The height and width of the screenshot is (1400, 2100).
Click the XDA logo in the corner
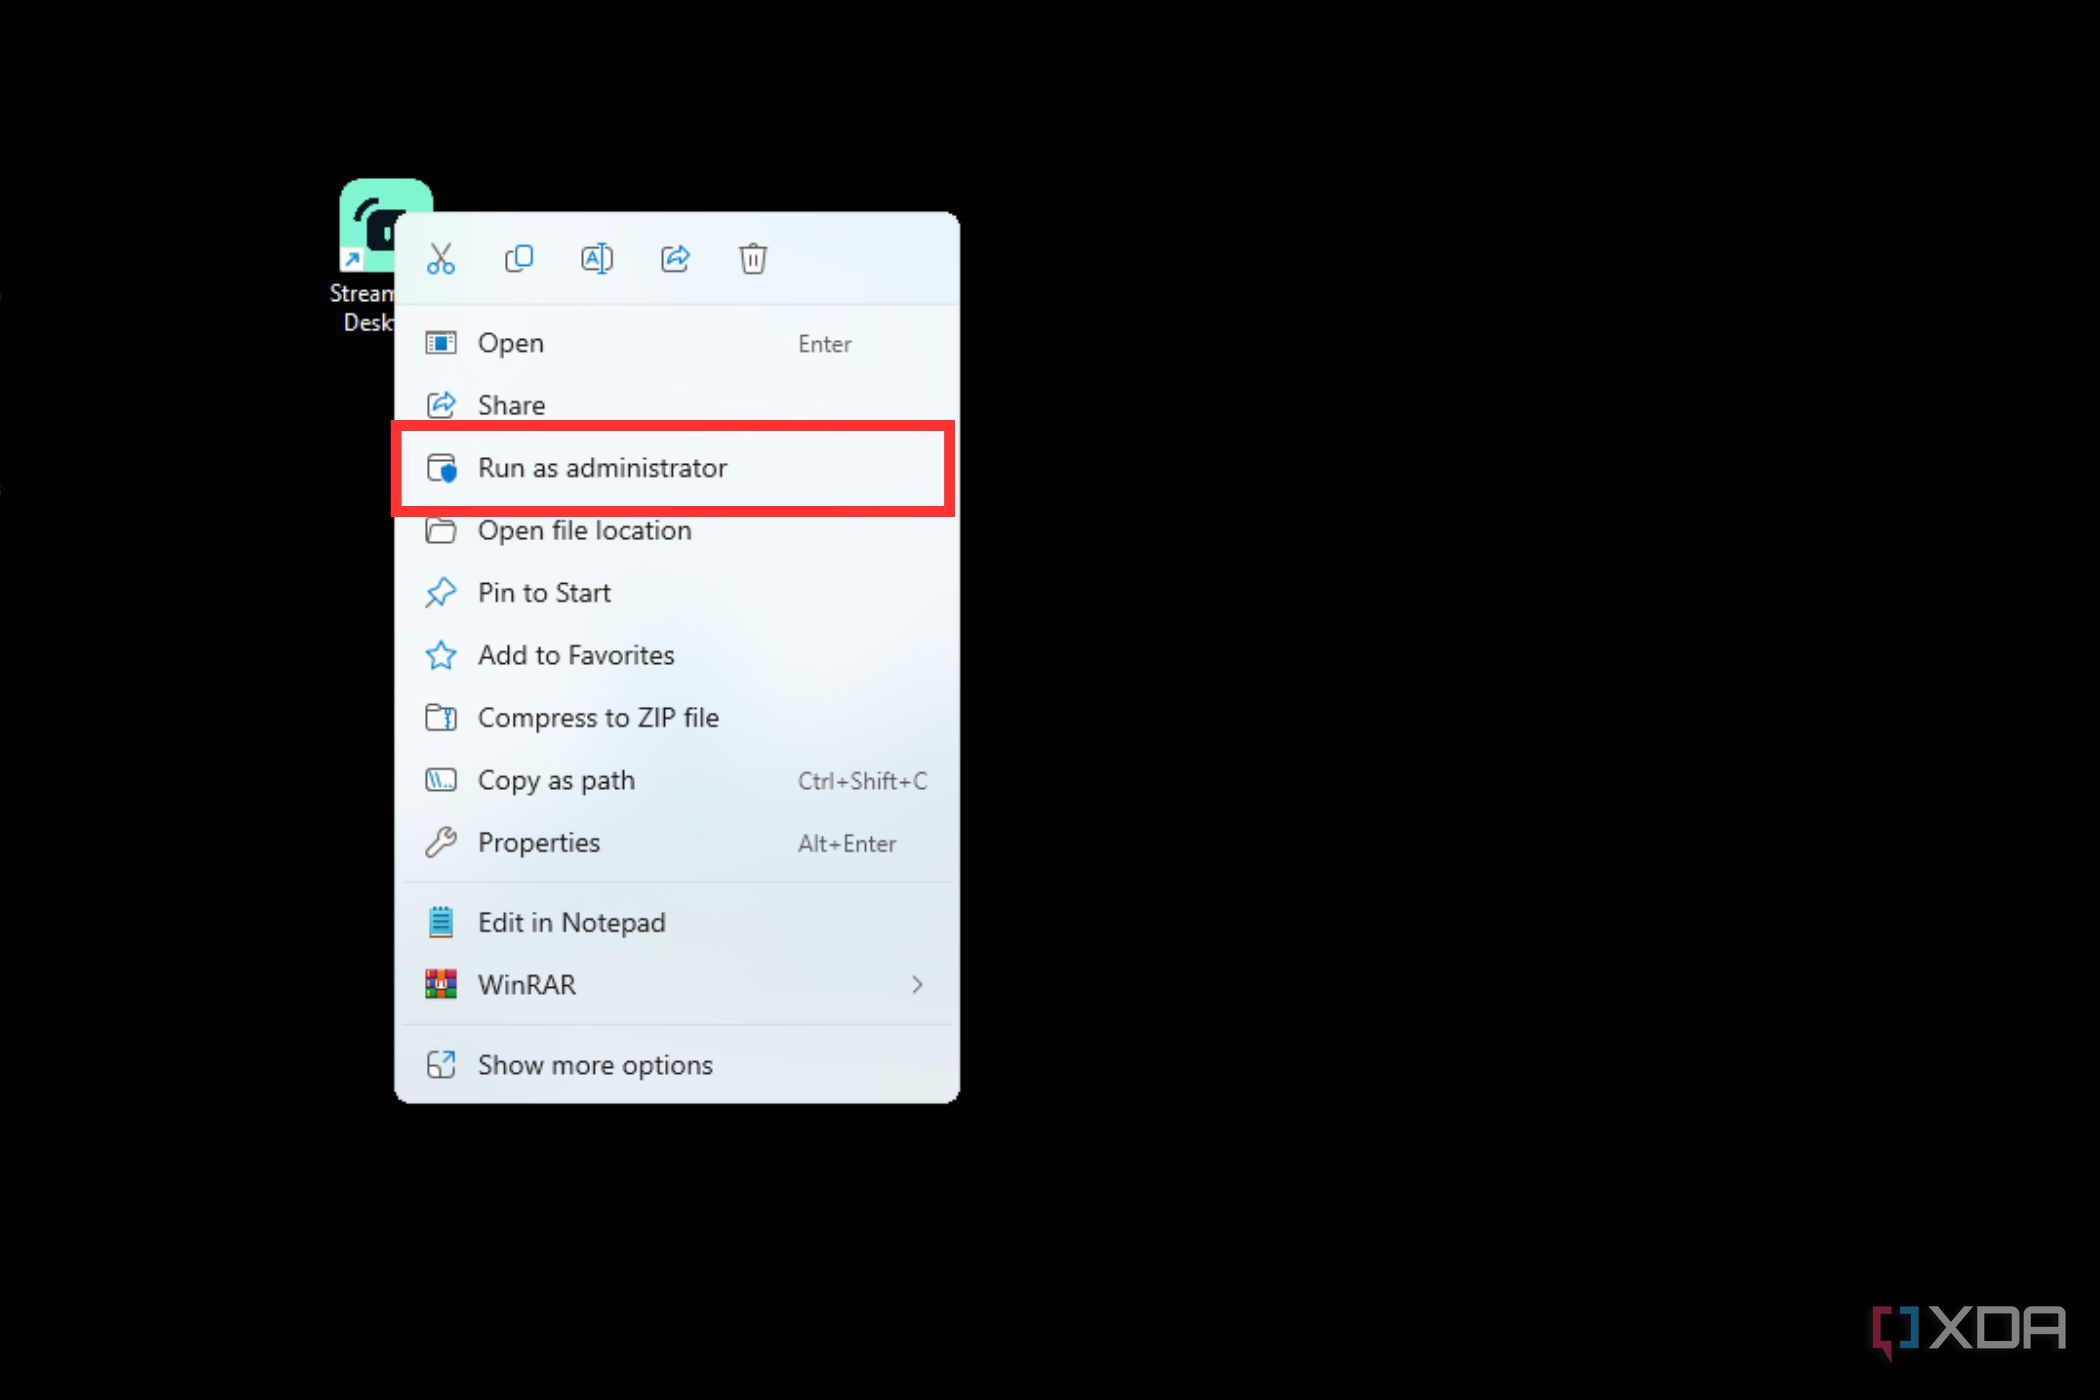point(1971,1329)
